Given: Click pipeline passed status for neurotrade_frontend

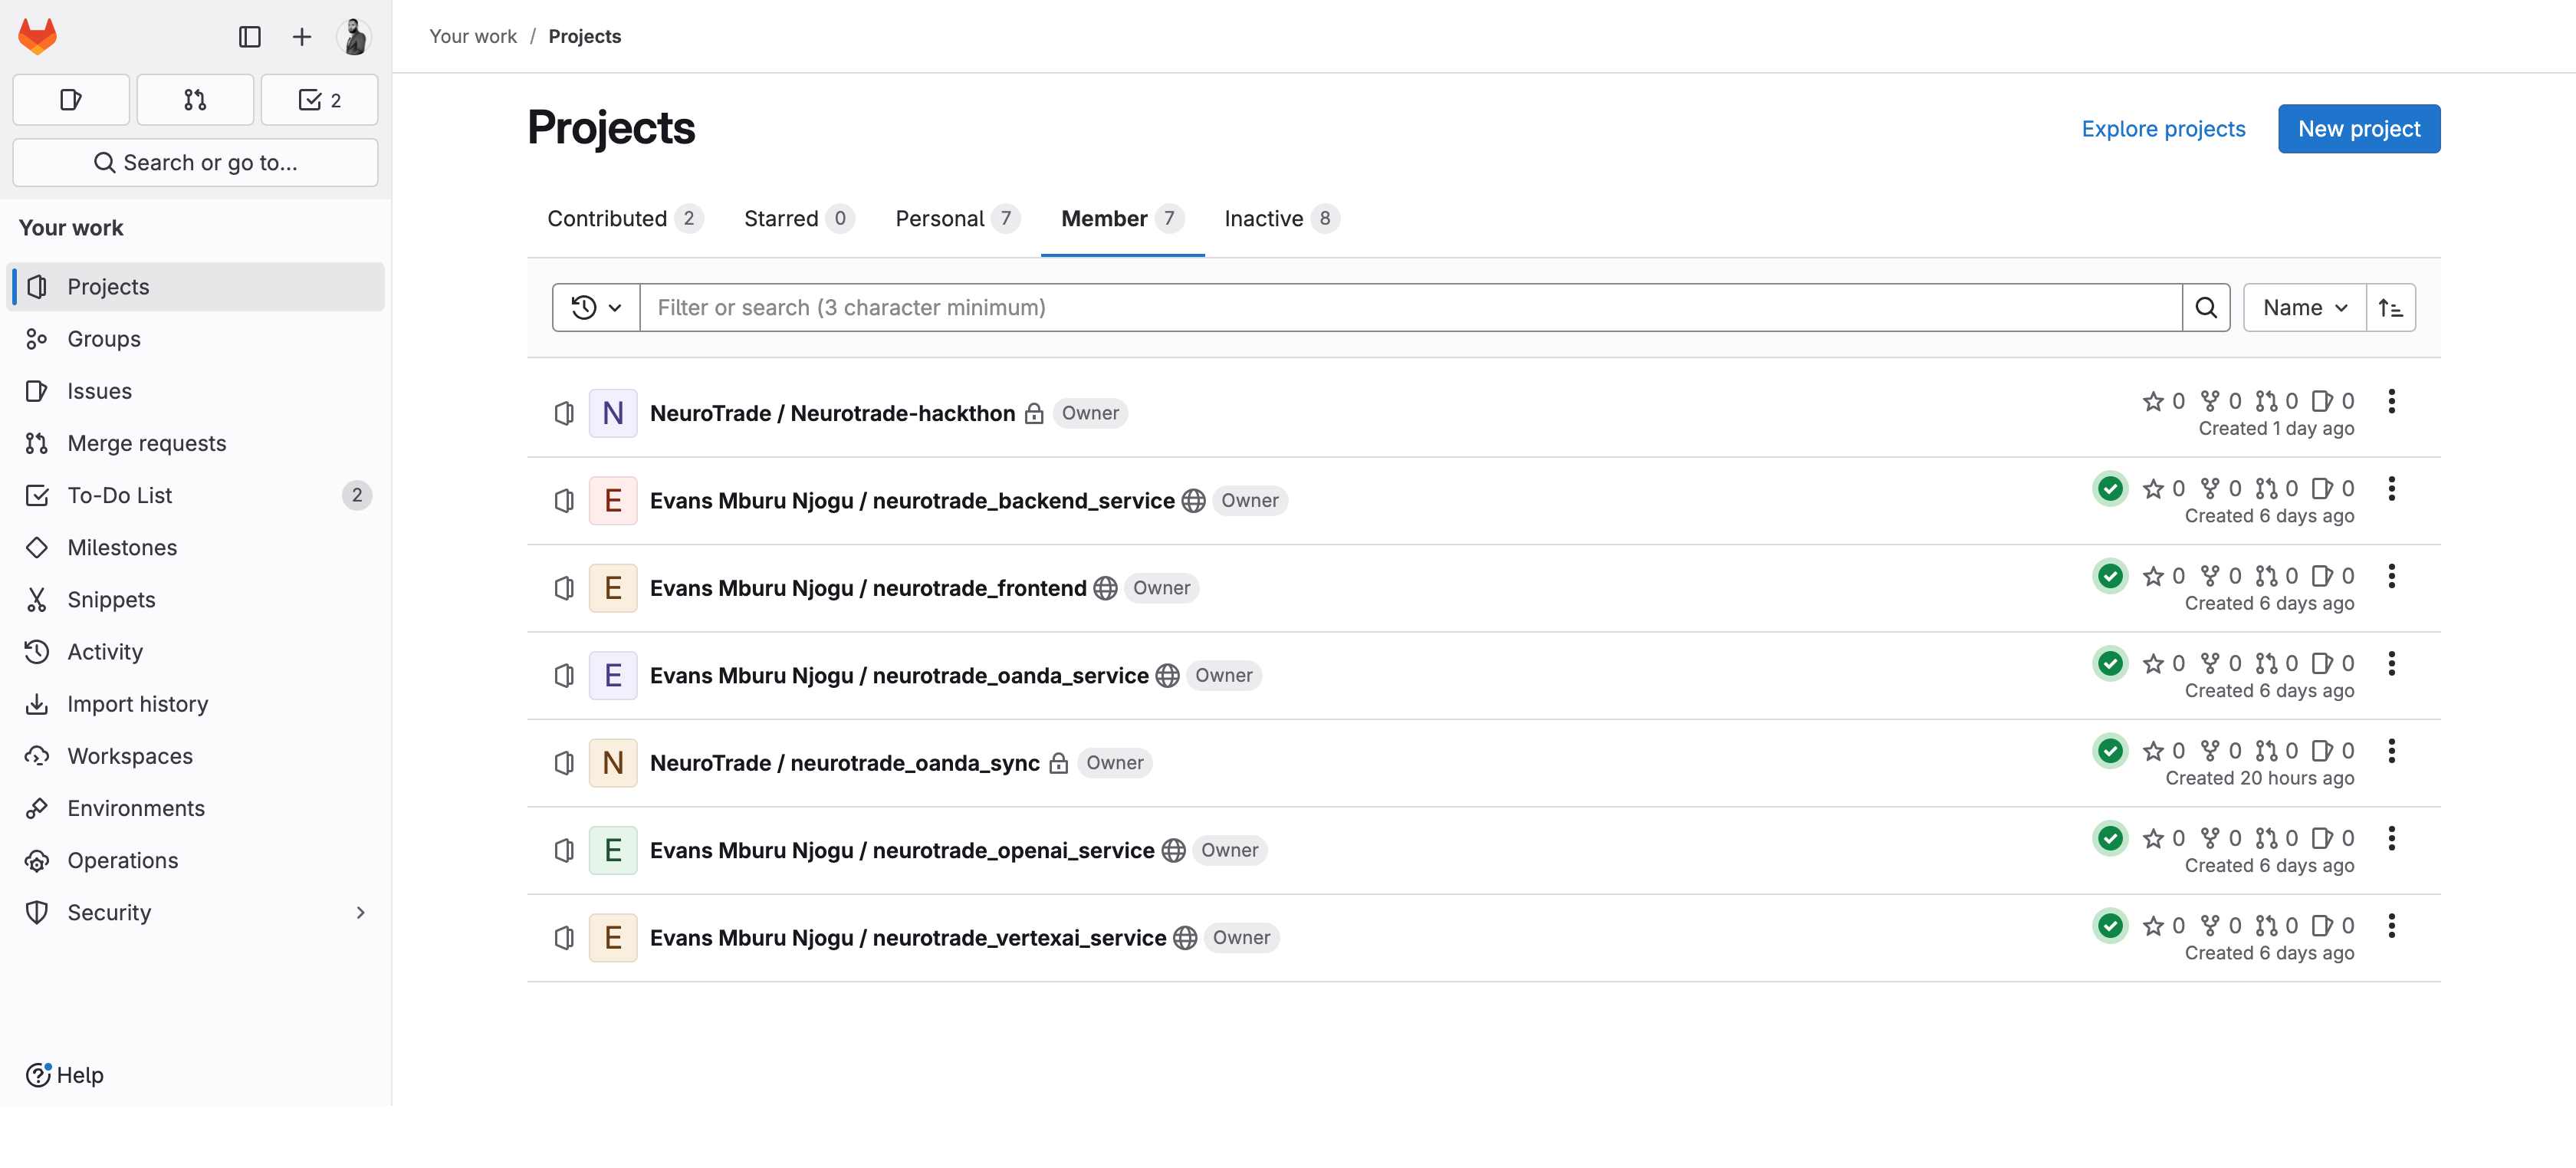Looking at the screenshot, I should (x=2110, y=576).
